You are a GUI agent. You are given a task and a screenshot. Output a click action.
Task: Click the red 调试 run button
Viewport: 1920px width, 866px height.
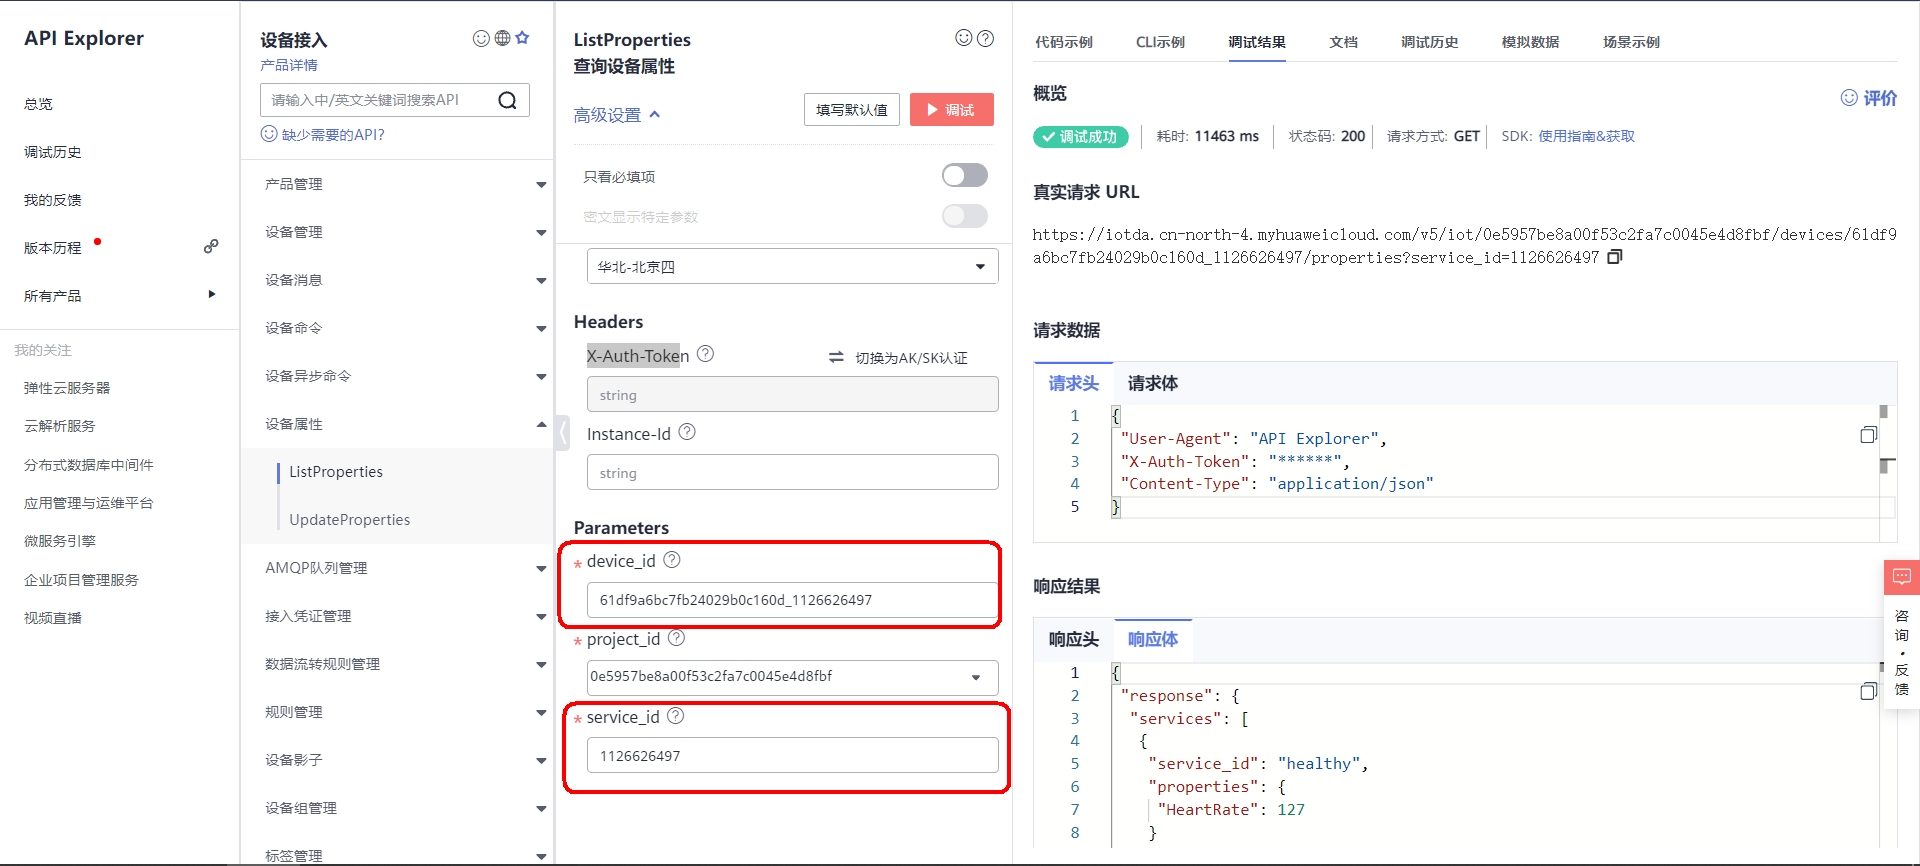click(951, 110)
